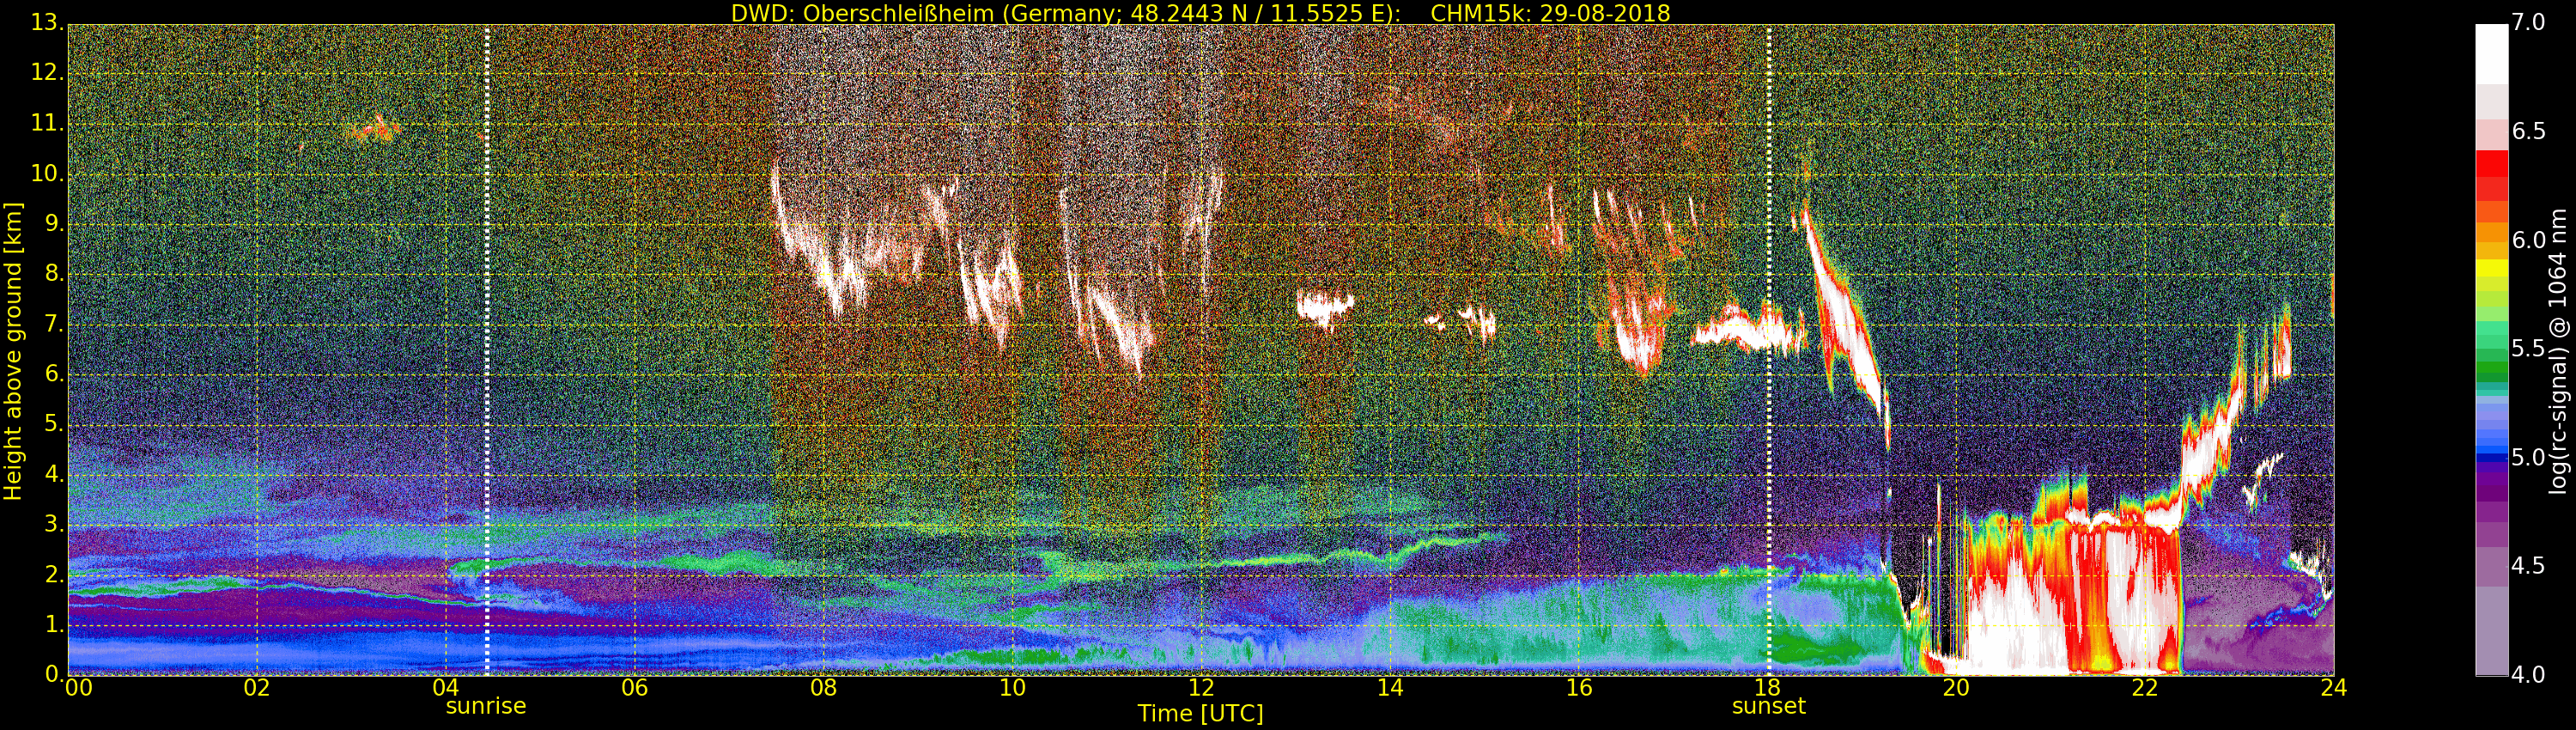Click the '24' time tick label
This screenshot has width=2576, height=730.
click(x=2334, y=687)
